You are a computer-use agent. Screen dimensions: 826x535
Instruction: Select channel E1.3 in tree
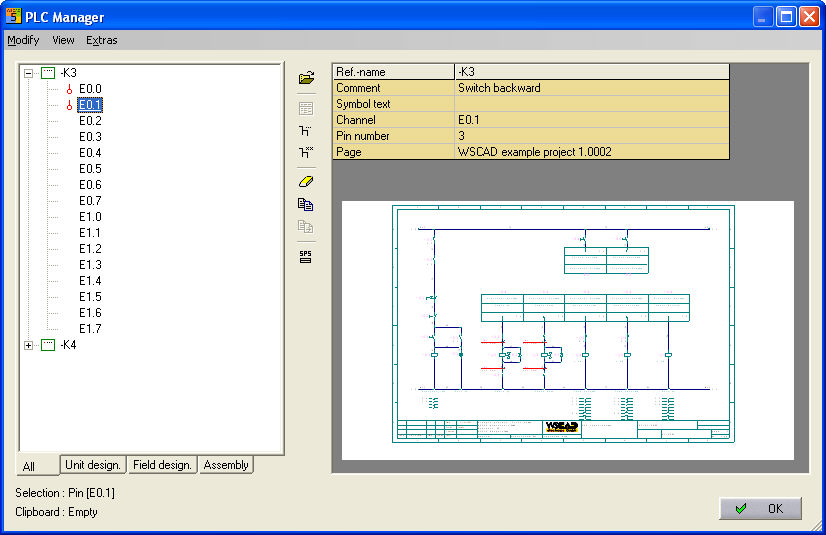point(90,265)
